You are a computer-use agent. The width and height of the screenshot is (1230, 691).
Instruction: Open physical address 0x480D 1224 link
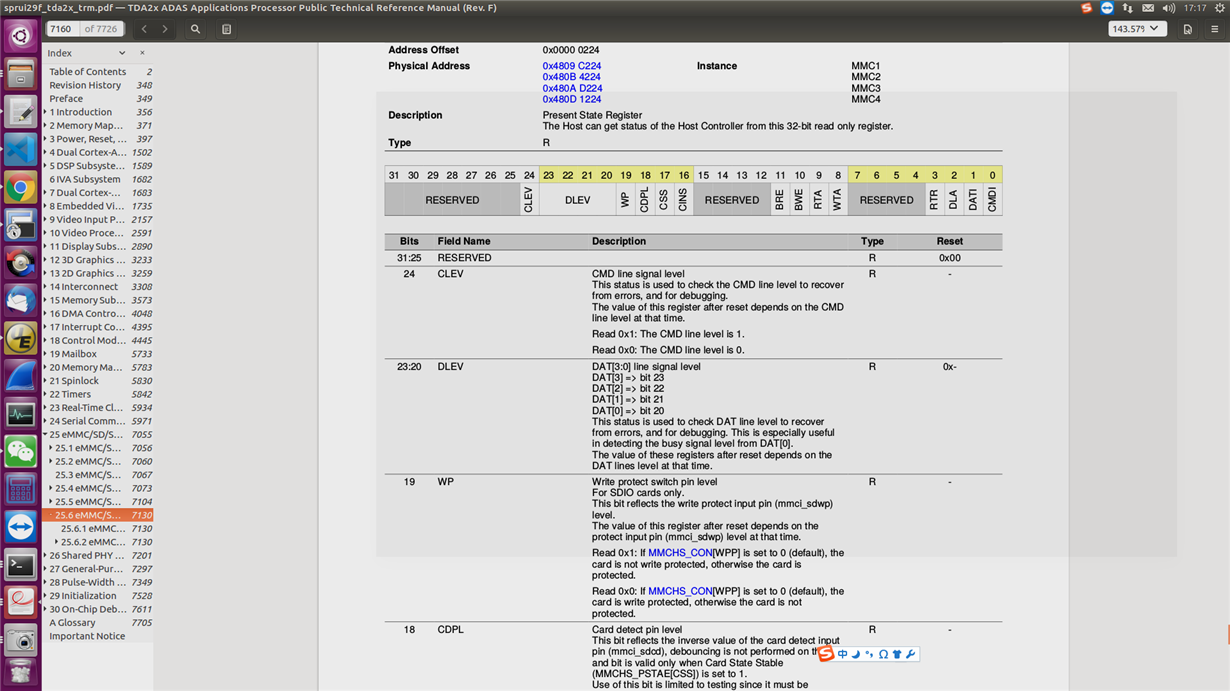[x=572, y=99]
